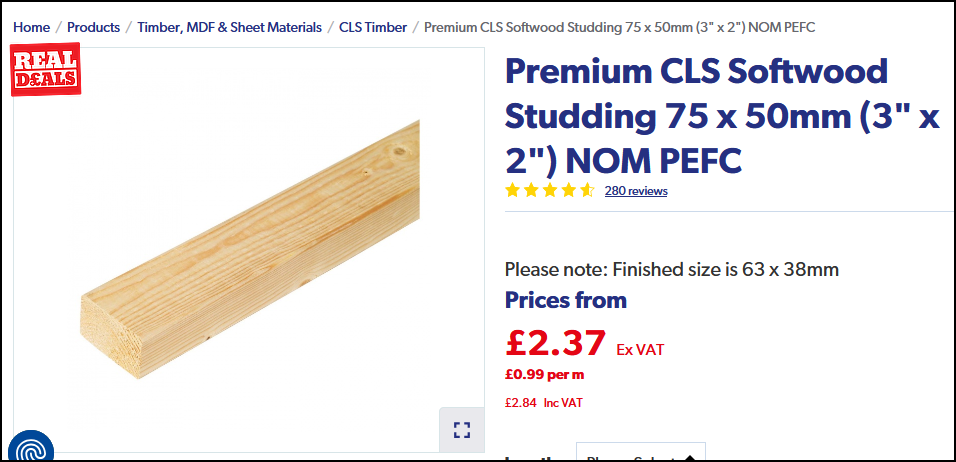Click the Prices from heading
The width and height of the screenshot is (956, 462).
click(x=566, y=300)
